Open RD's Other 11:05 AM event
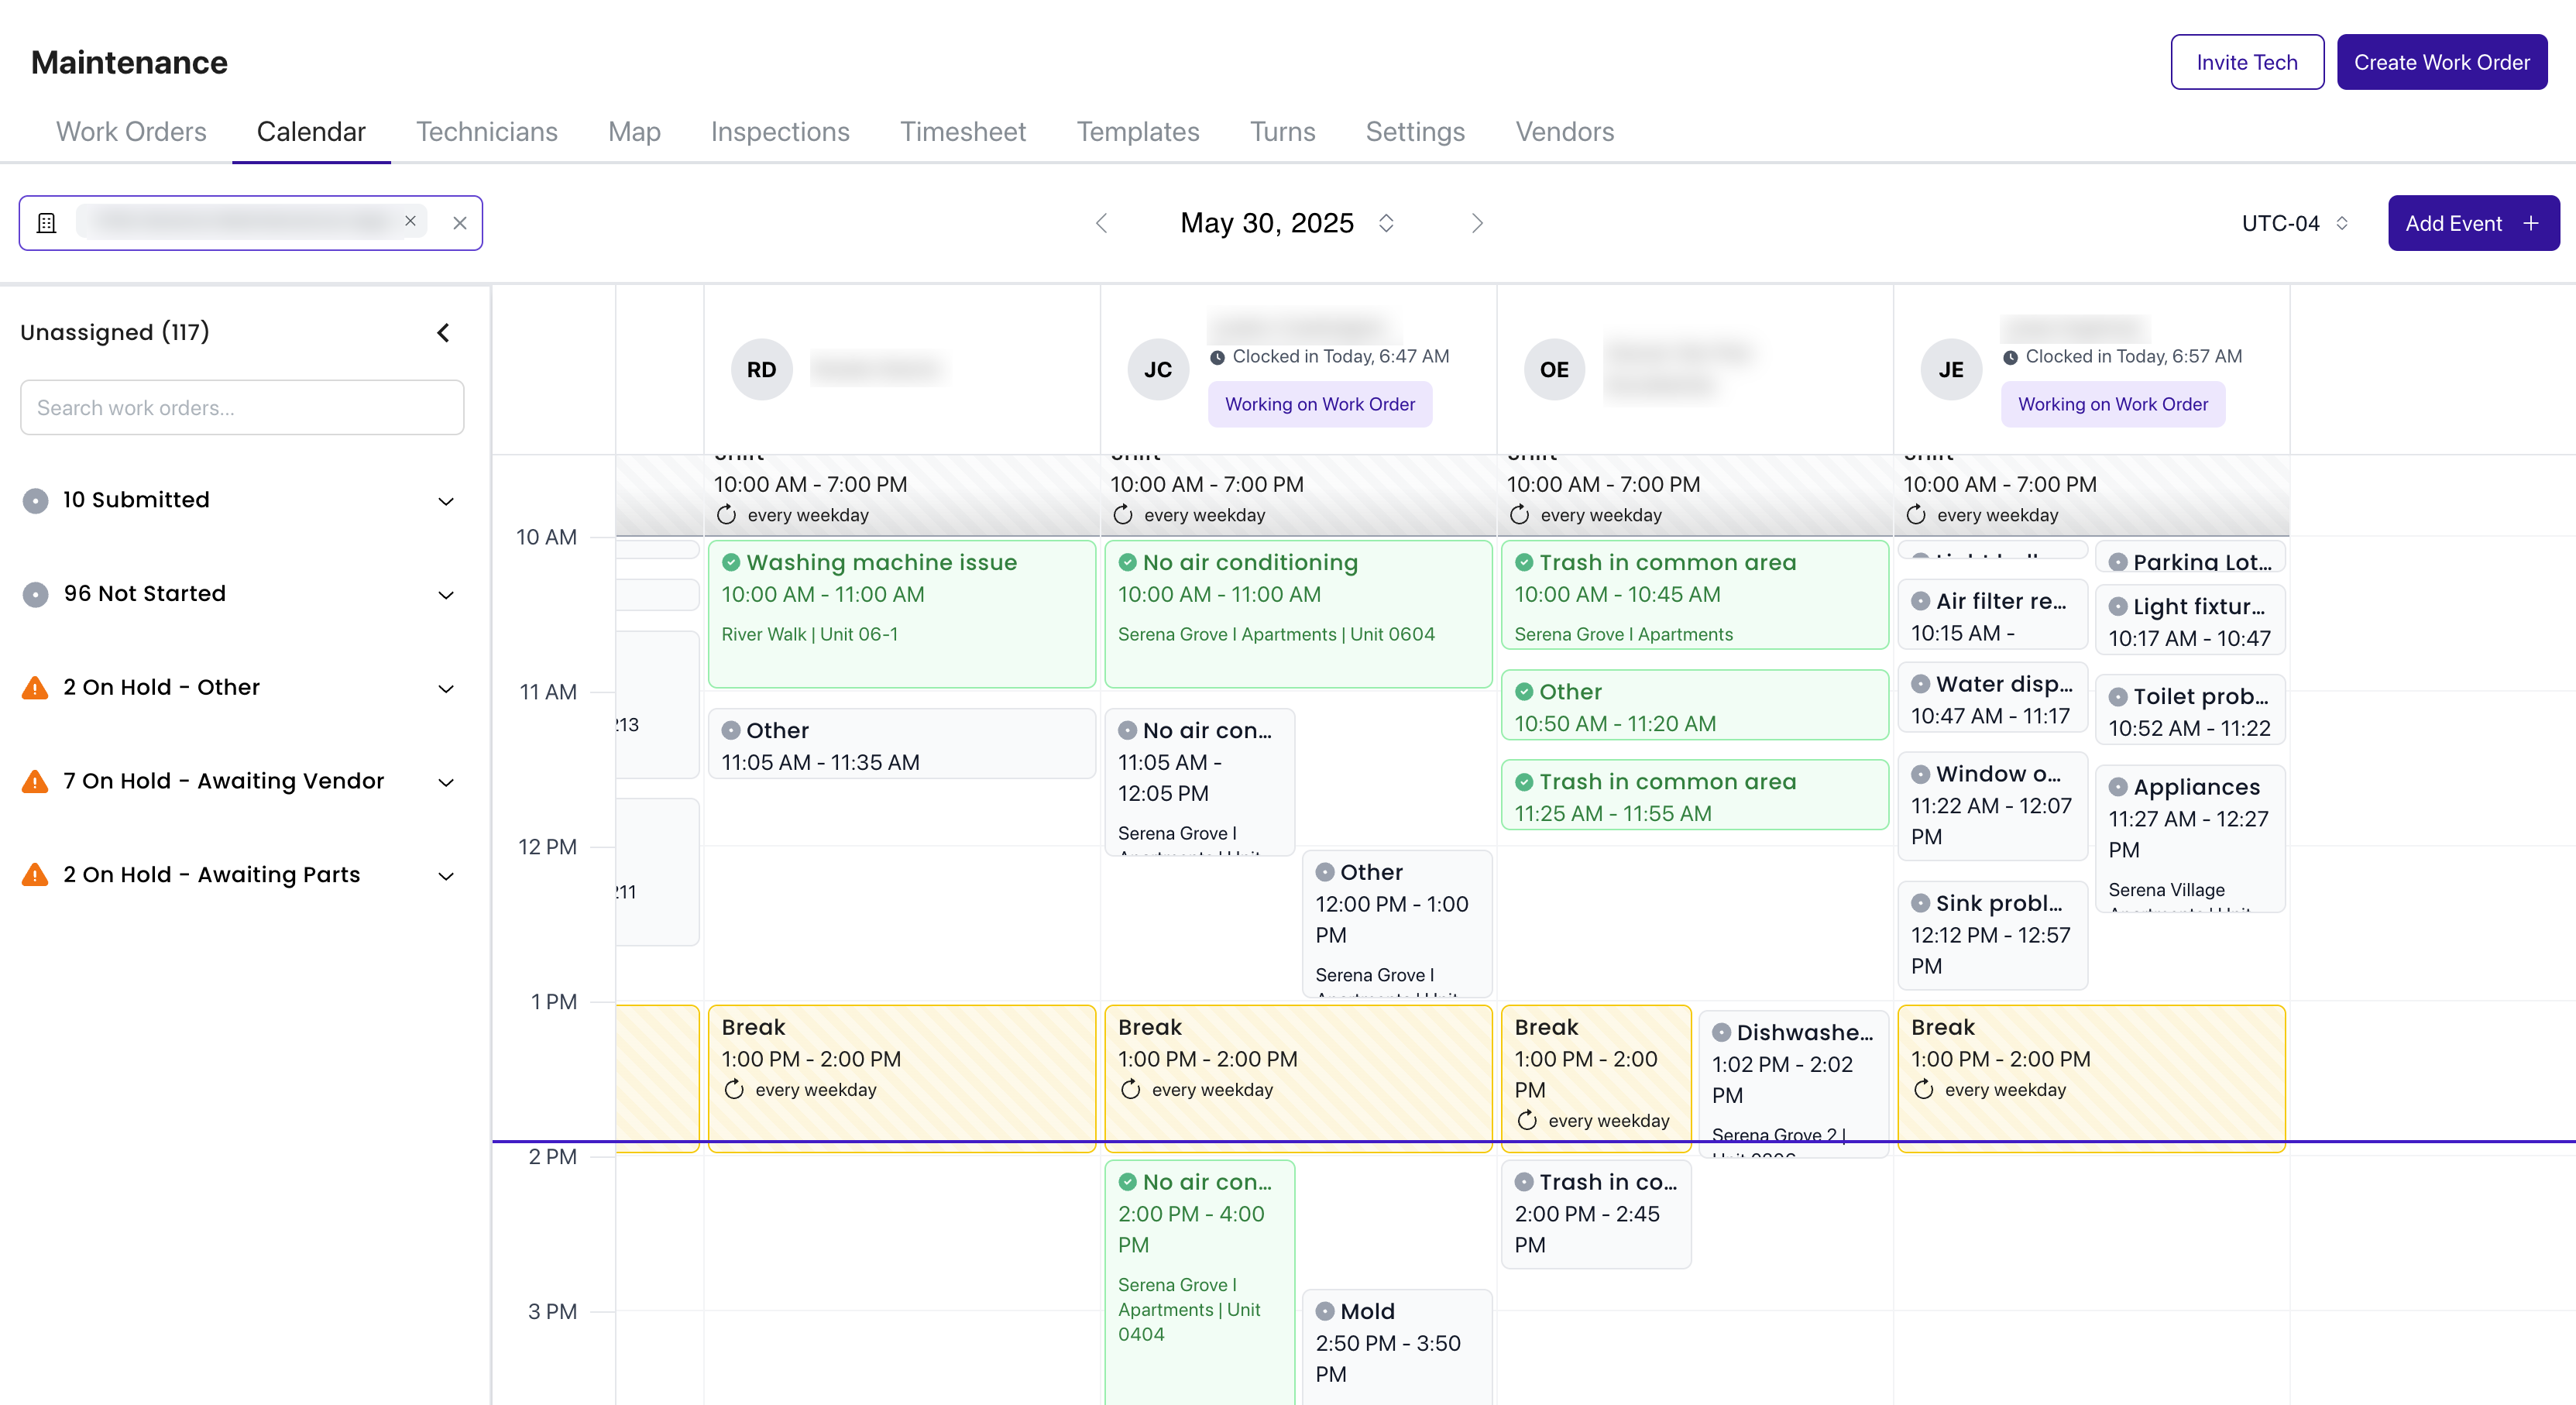 coord(902,744)
